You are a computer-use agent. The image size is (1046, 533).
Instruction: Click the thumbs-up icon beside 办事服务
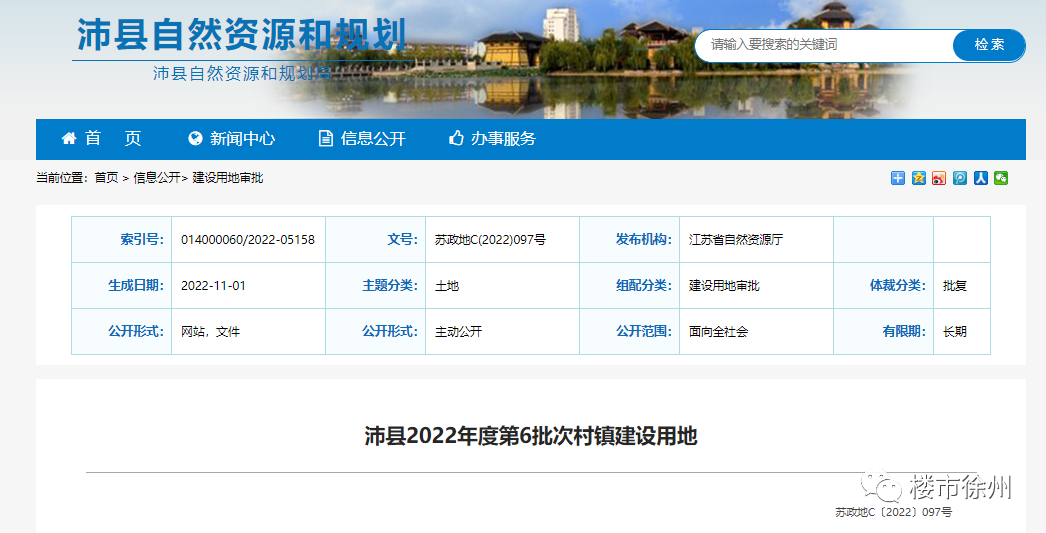pyautogui.click(x=456, y=138)
